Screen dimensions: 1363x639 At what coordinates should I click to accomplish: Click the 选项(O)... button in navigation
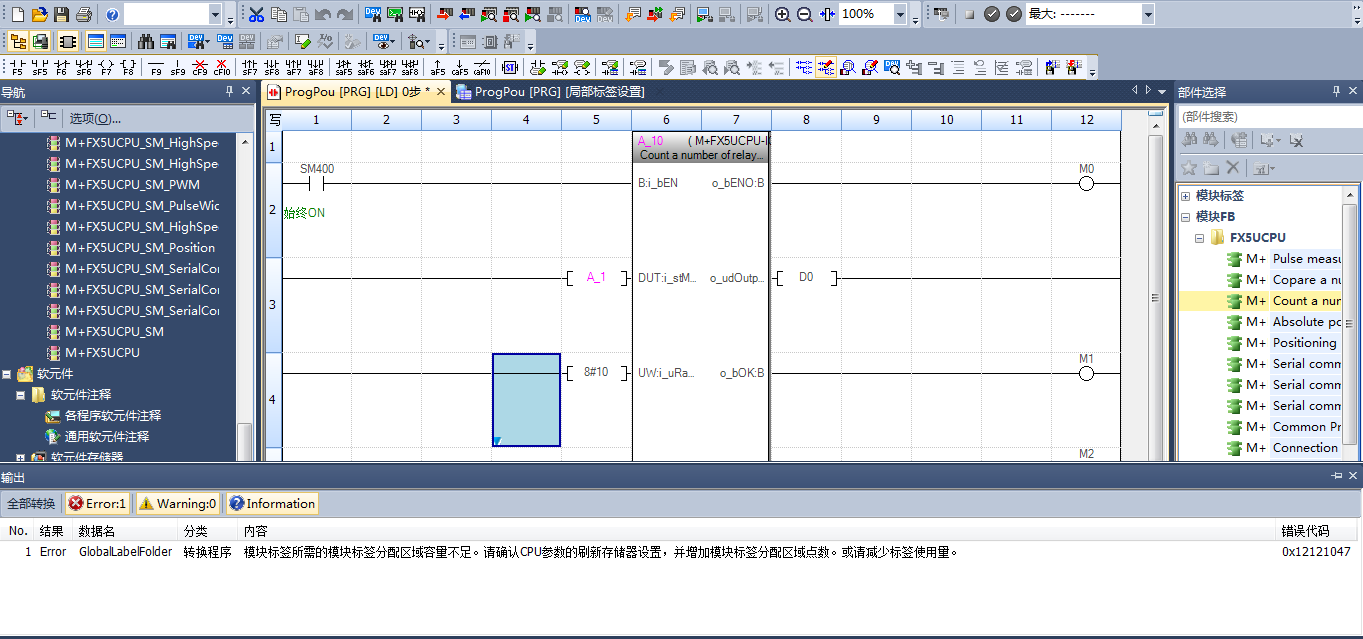(x=95, y=118)
